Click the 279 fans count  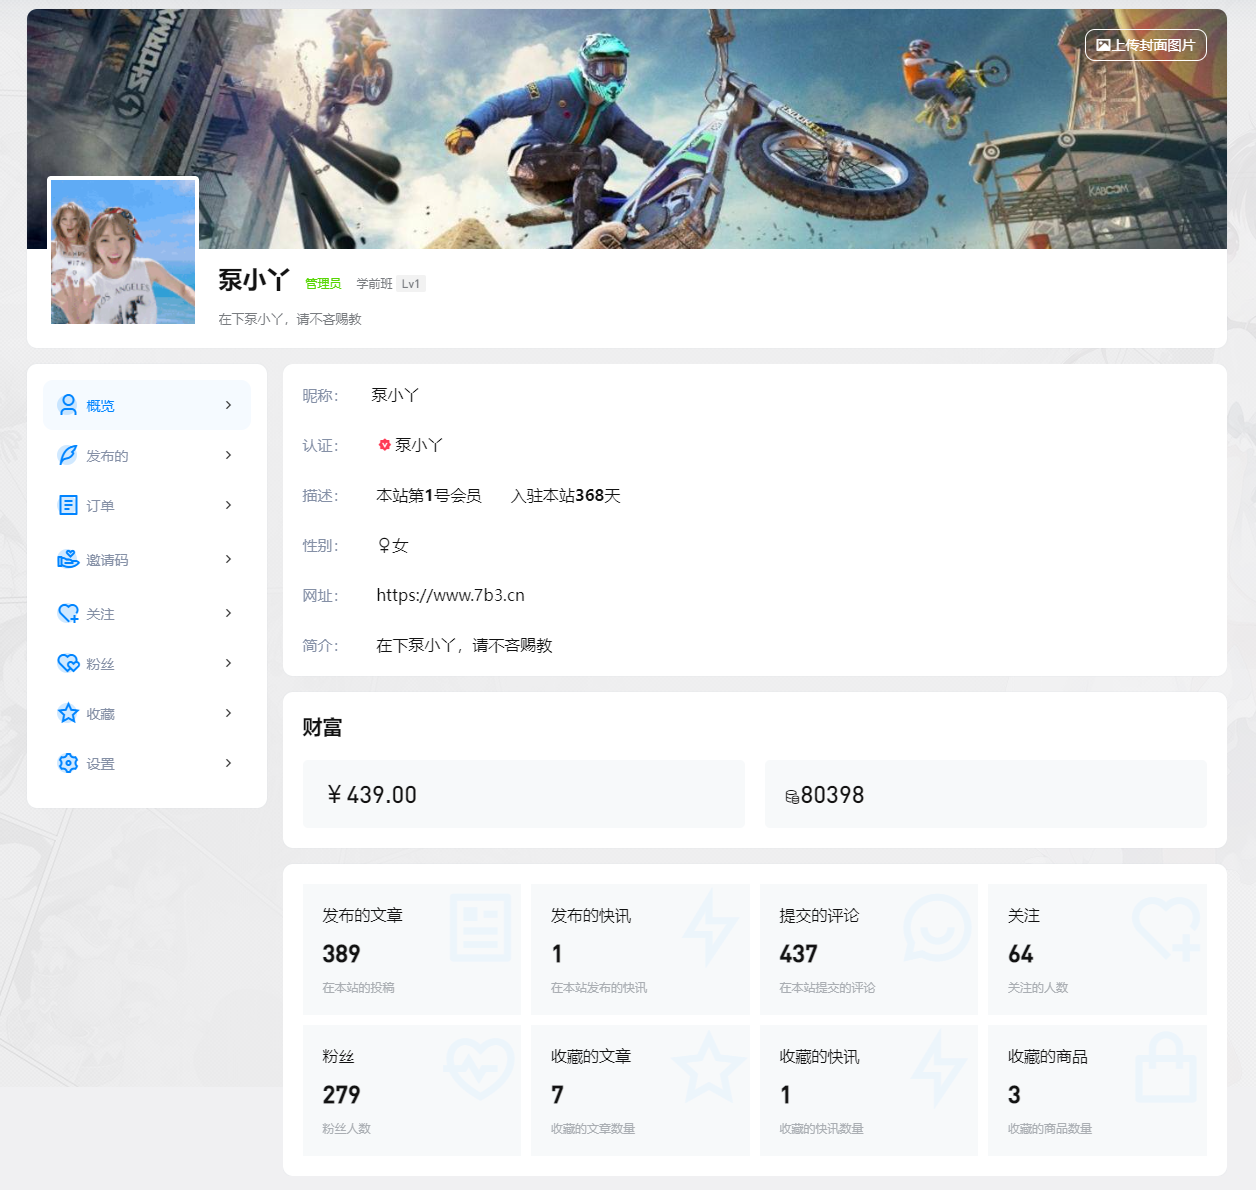tap(341, 1095)
